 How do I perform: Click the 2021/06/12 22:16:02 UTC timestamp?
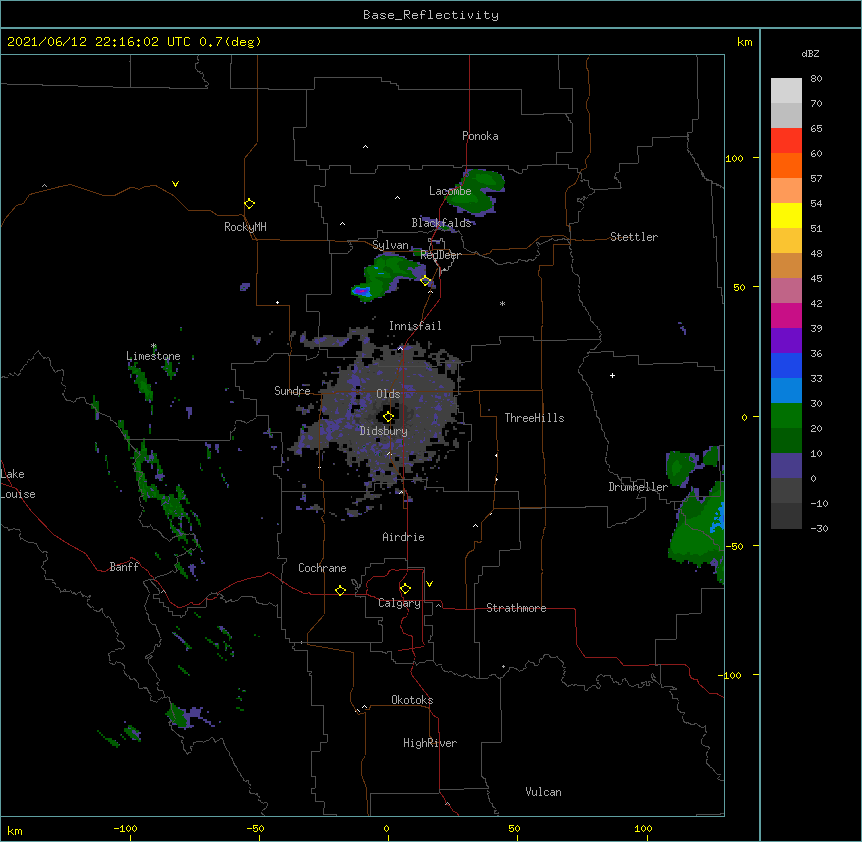coord(98,42)
